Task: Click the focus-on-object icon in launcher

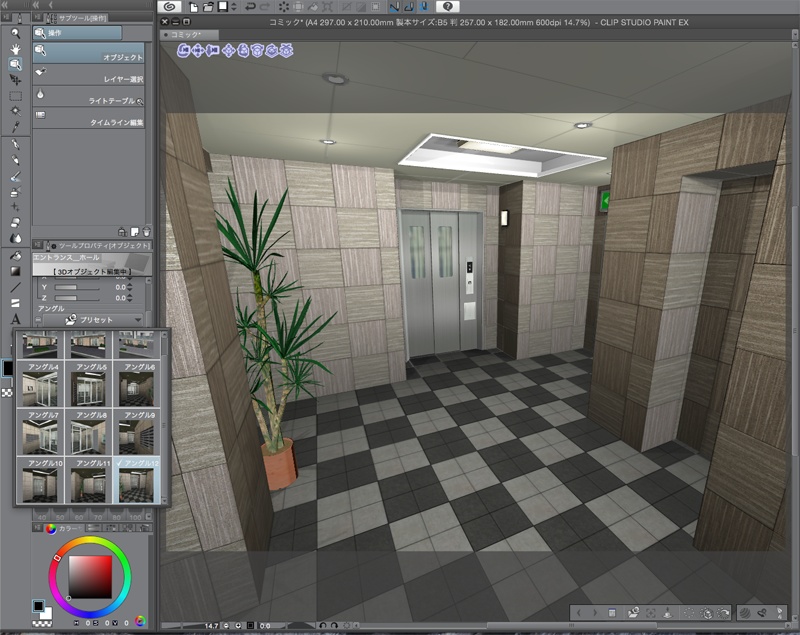Action: (x=651, y=613)
